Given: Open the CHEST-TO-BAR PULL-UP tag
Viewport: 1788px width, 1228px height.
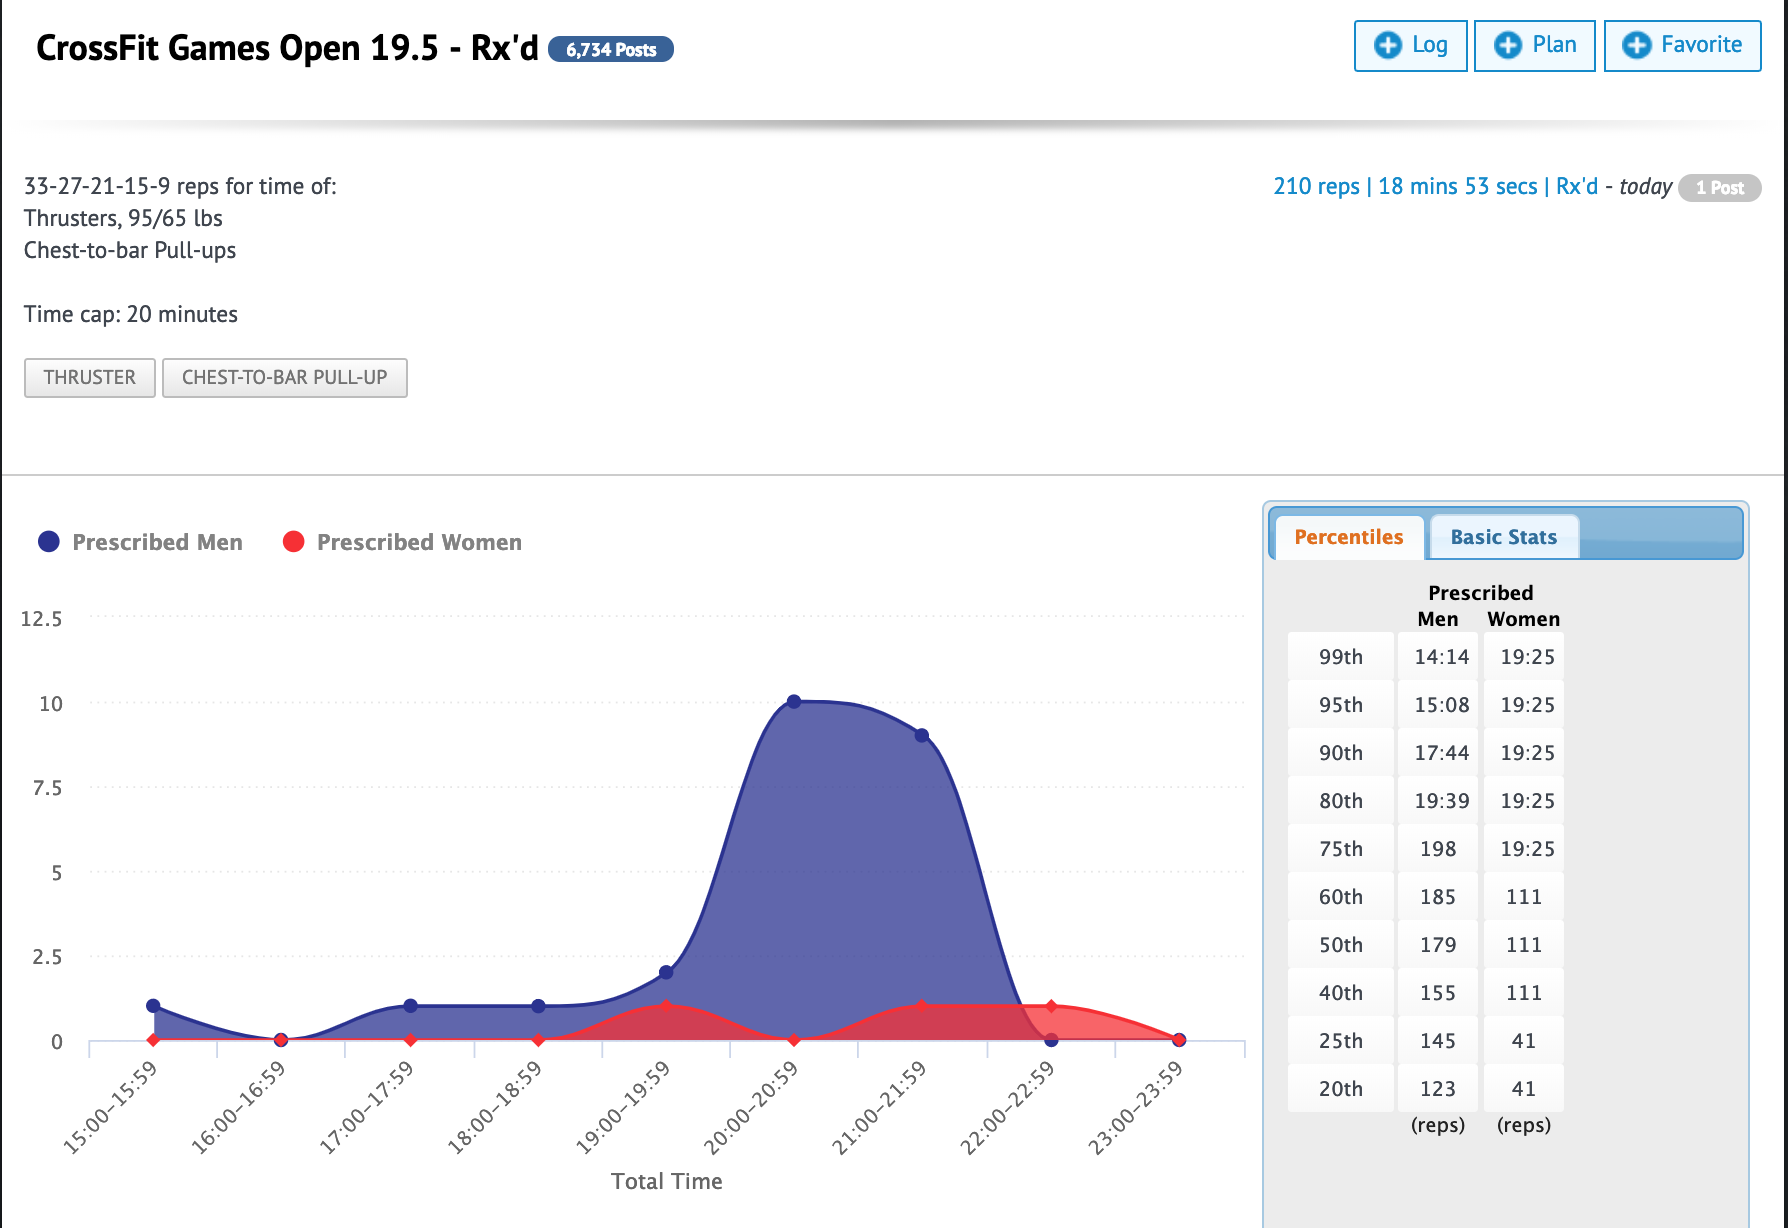Looking at the screenshot, I should click(x=284, y=378).
